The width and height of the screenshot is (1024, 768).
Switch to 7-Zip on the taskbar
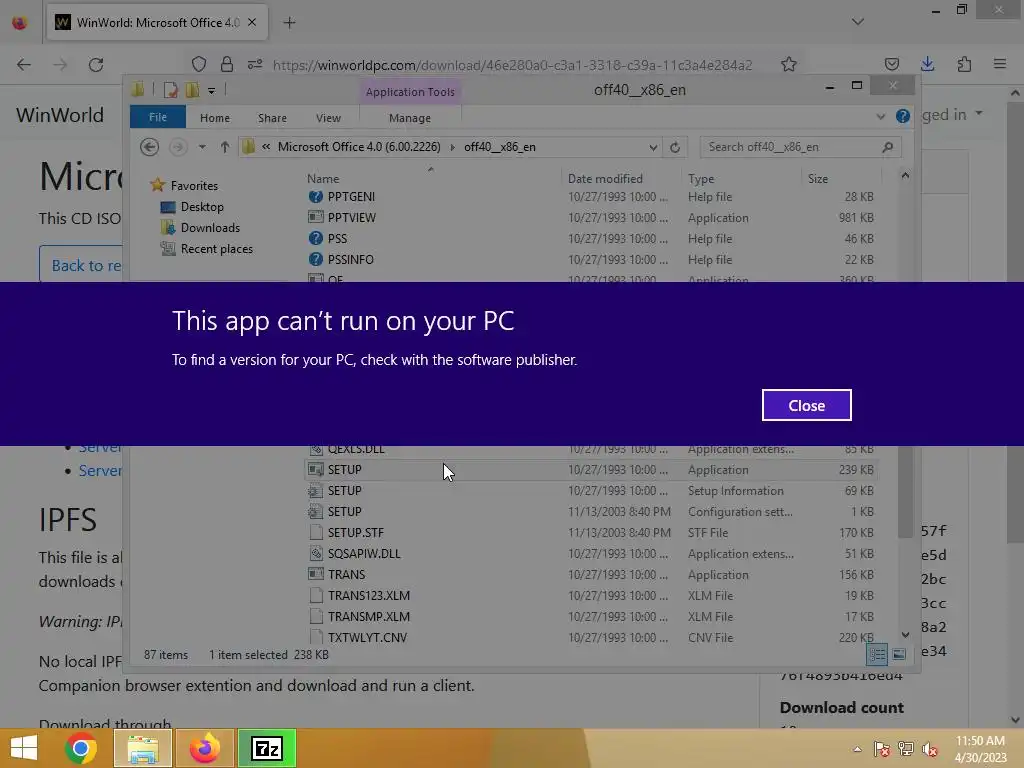[267, 748]
